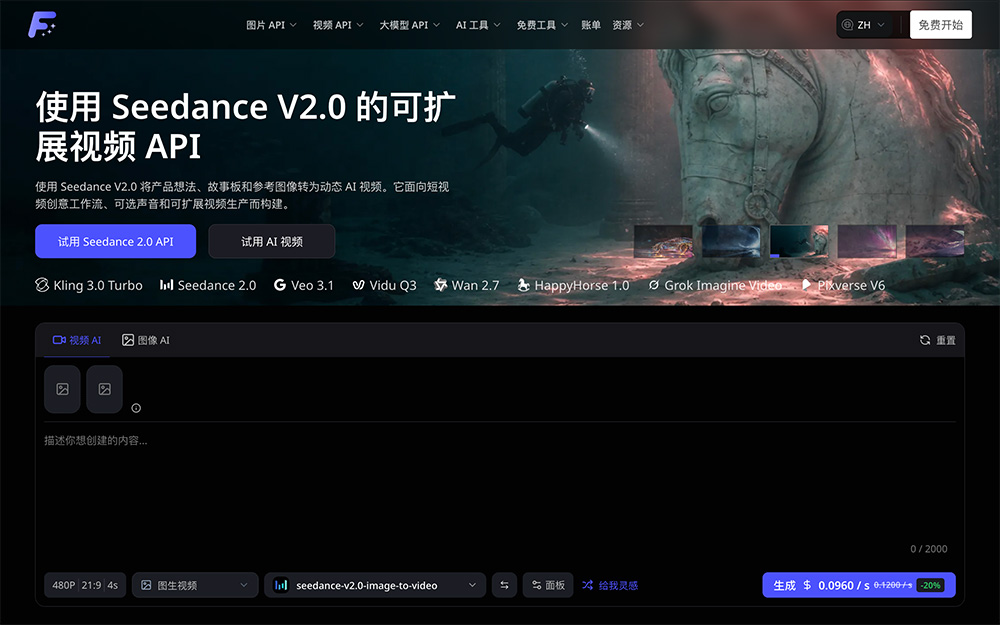Click the 试用 AI 视频 button
This screenshot has height=625, width=1000.
click(x=272, y=241)
